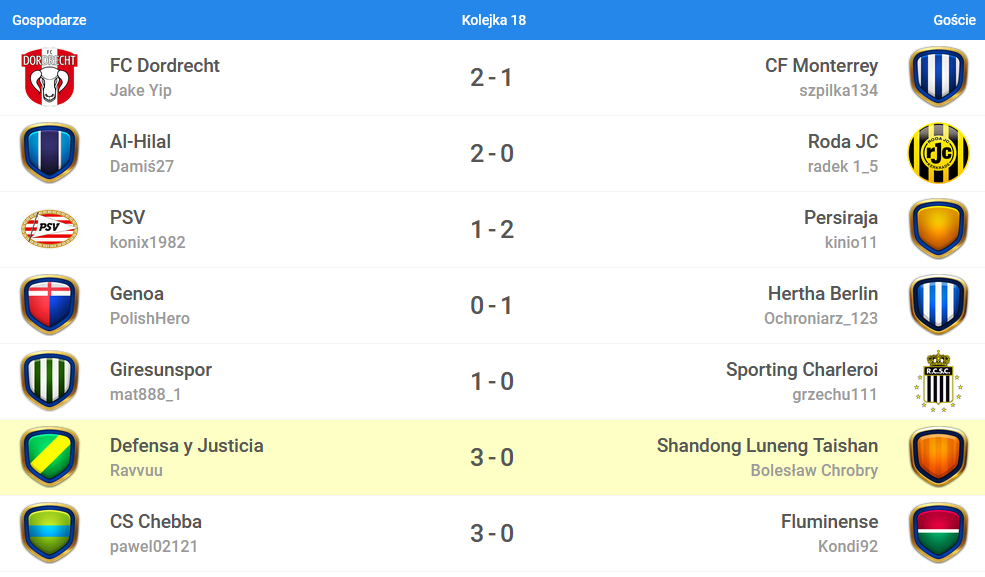Viewport: 985px width, 577px height.
Task: Click the FC Dordrecht club crest
Action: pyautogui.click(x=49, y=77)
